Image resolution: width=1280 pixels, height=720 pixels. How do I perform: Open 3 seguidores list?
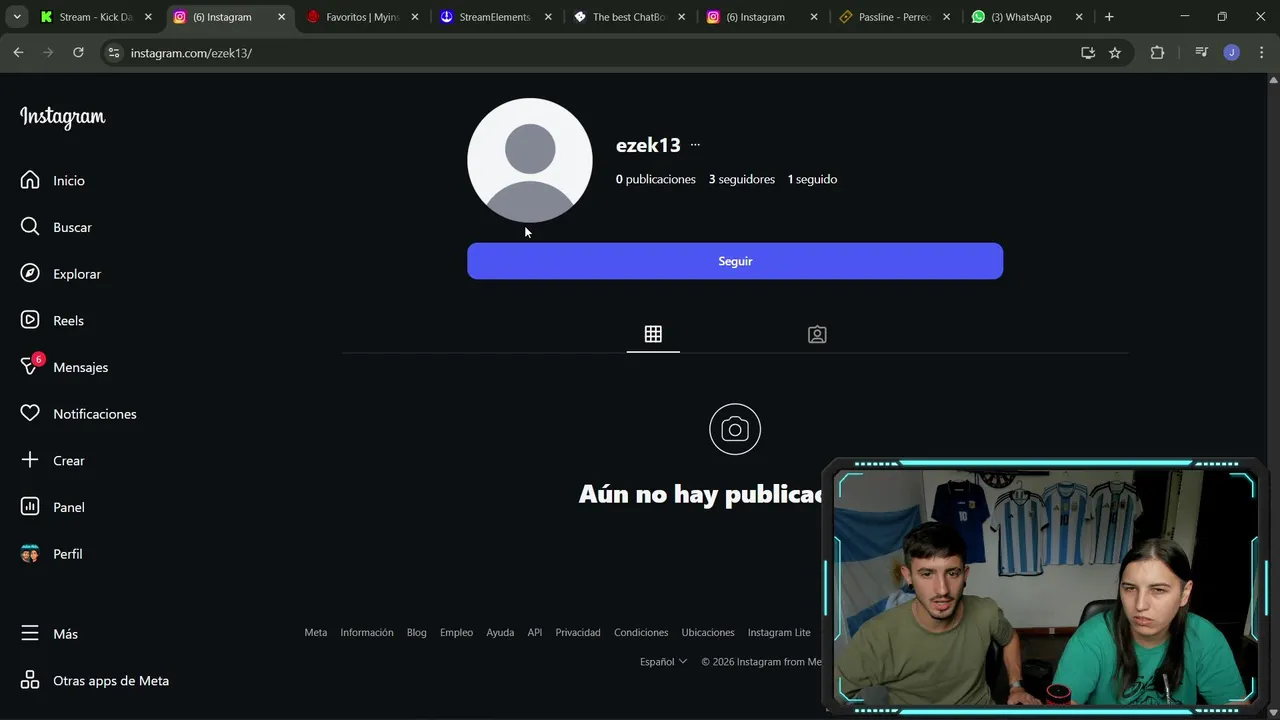pyautogui.click(x=742, y=179)
